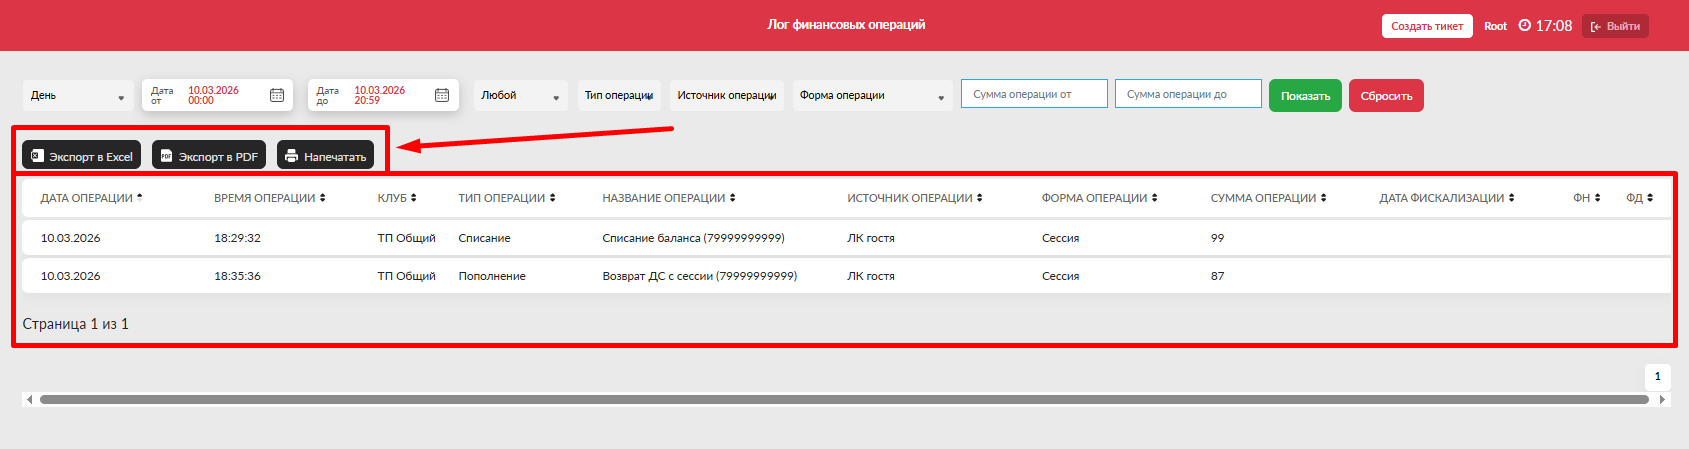Sort by 'Источник операции' header arrows
Screen dimensions: 1689x449
point(979,198)
